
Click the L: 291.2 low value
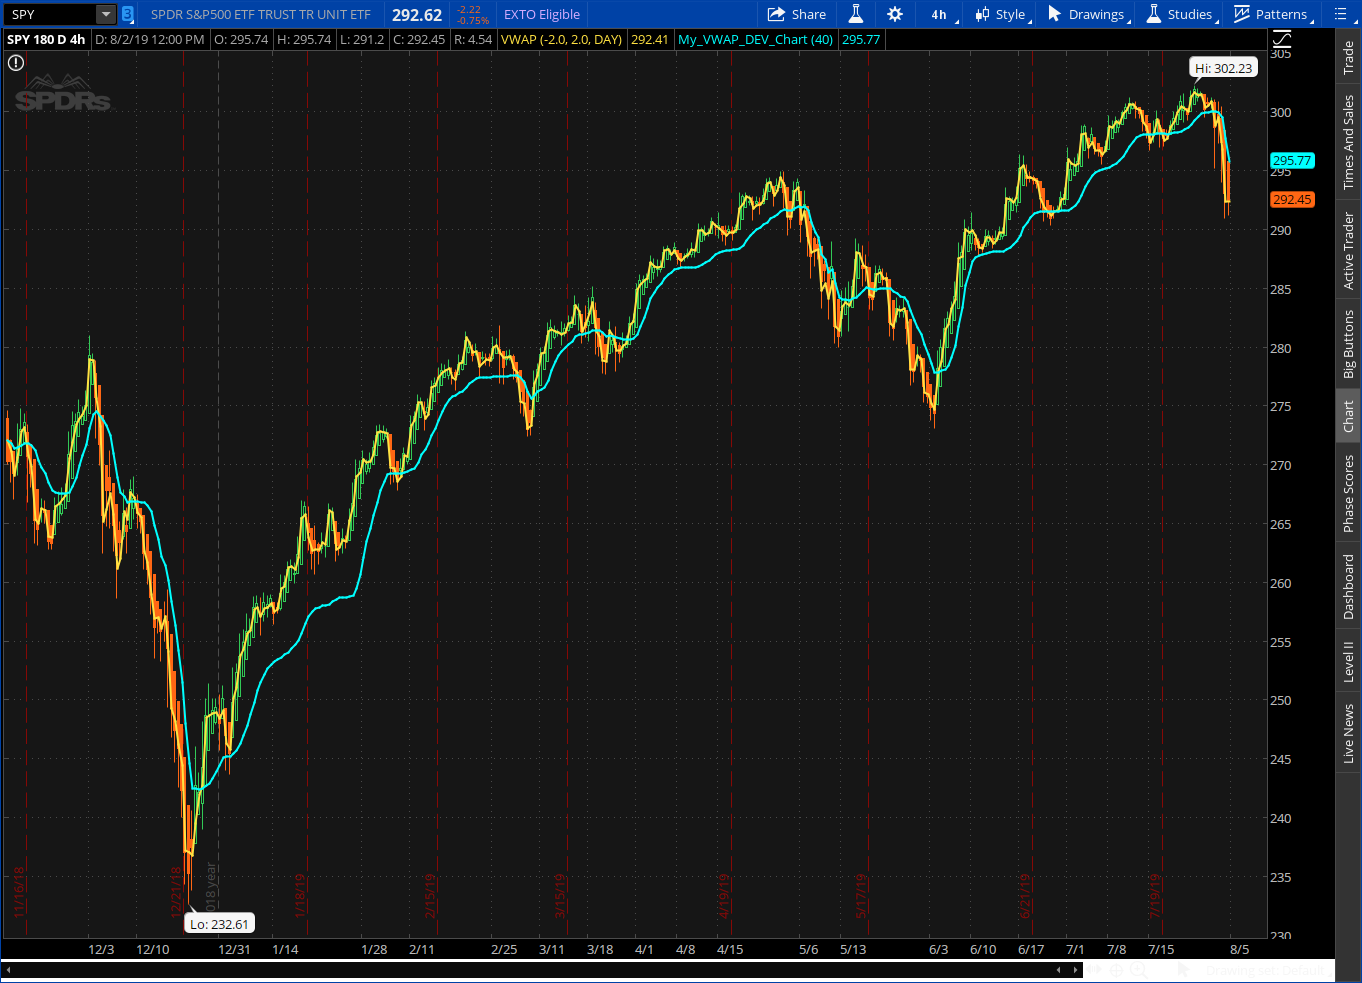click(x=362, y=40)
